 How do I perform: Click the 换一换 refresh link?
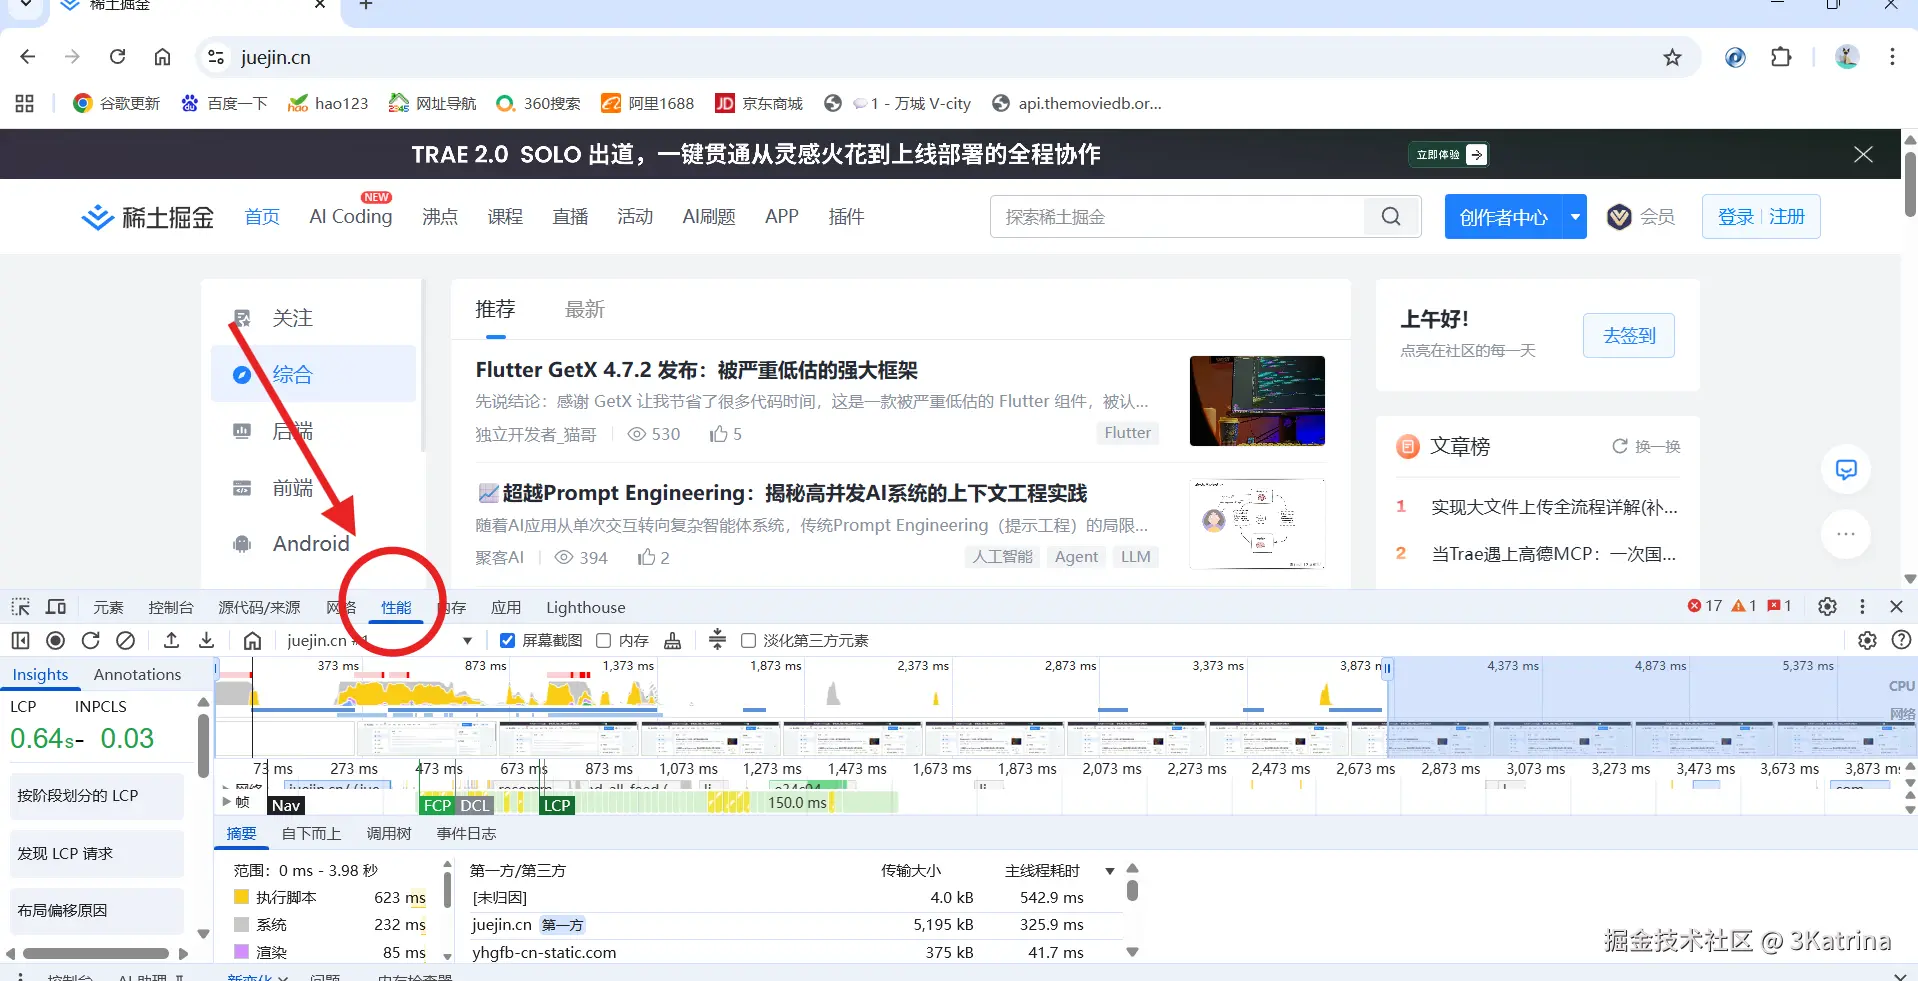click(1646, 446)
